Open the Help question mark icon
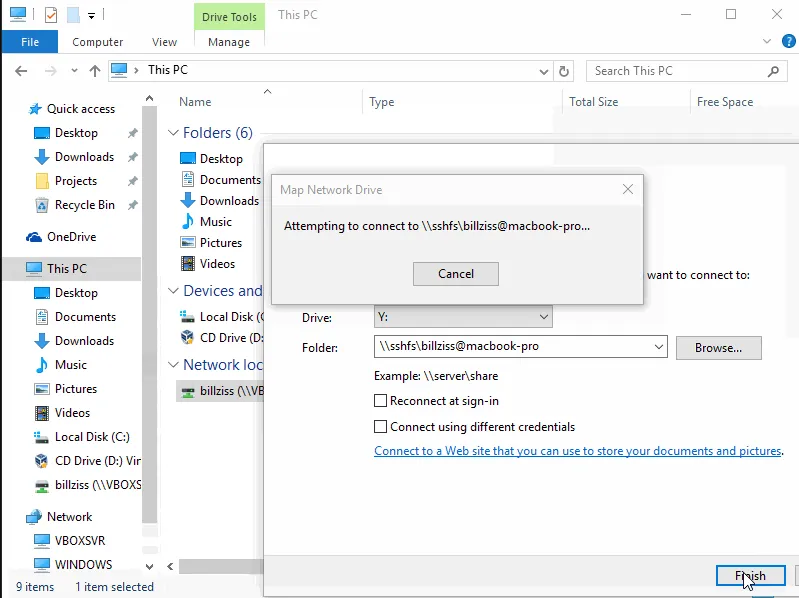Screen dimensions: 799x598 (x=786, y=42)
